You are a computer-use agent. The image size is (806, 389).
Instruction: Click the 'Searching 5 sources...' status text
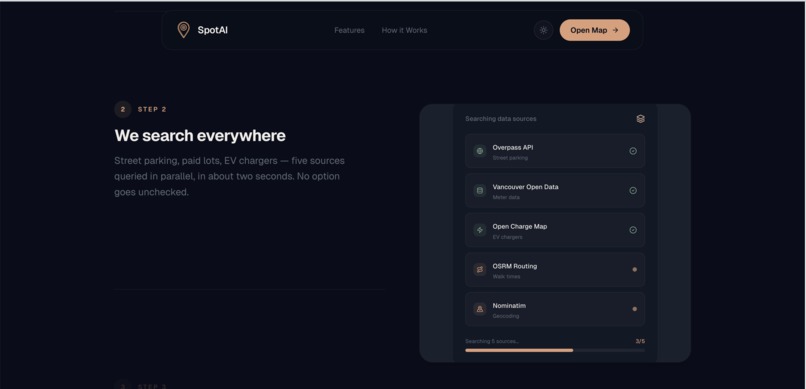pyautogui.click(x=492, y=341)
